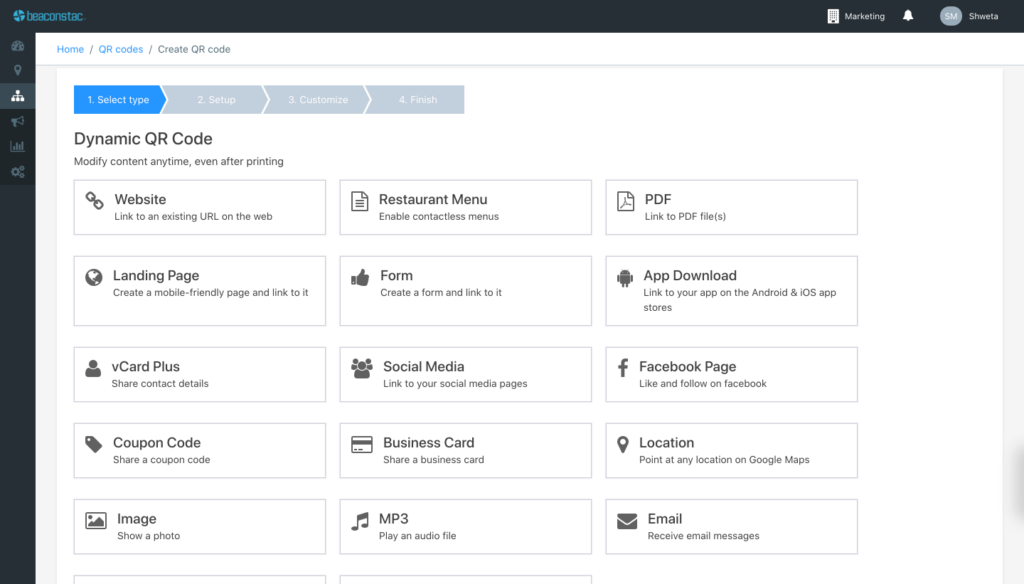This screenshot has height=584, width=1024.
Task: Open the gears settings icon in sidebar
Action: pyautogui.click(x=18, y=172)
